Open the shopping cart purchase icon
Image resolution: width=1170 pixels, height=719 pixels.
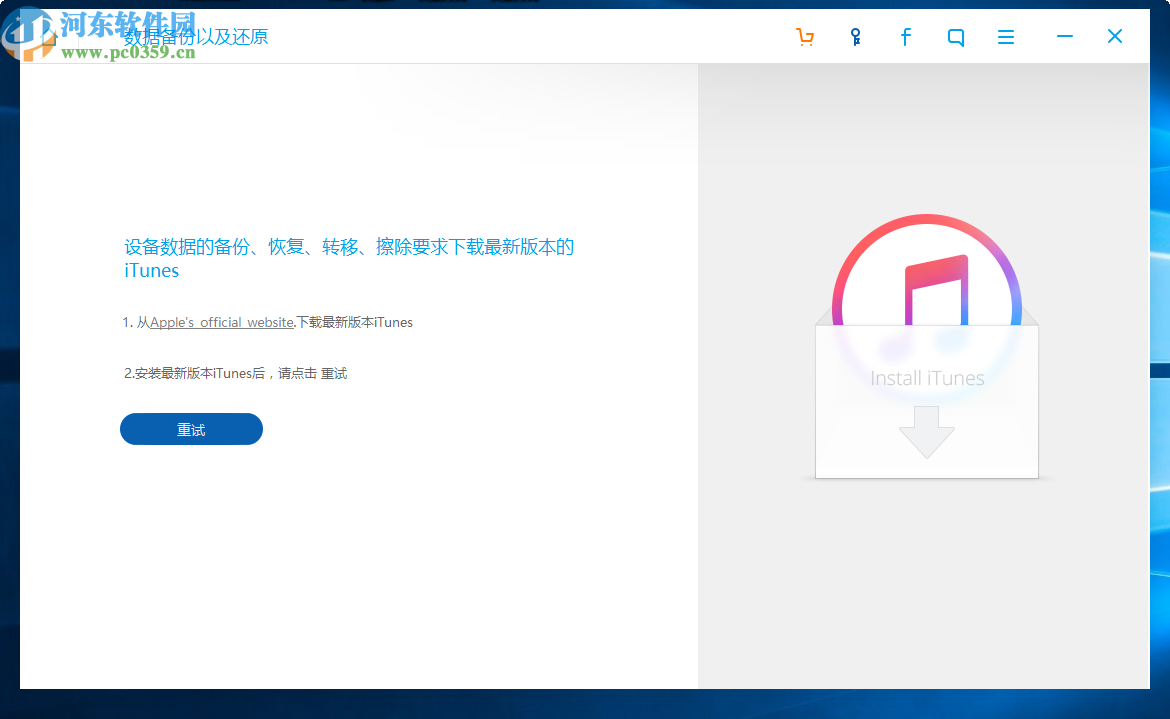(805, 36)
